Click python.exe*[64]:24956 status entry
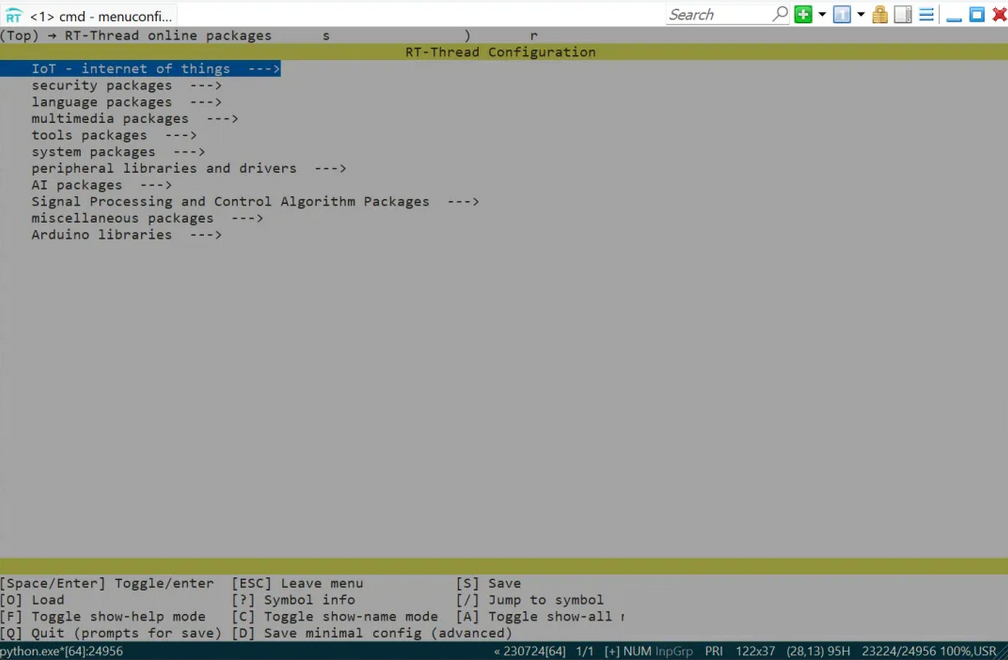Screen dimensions: 1008x660 click(x=62, y=651)
